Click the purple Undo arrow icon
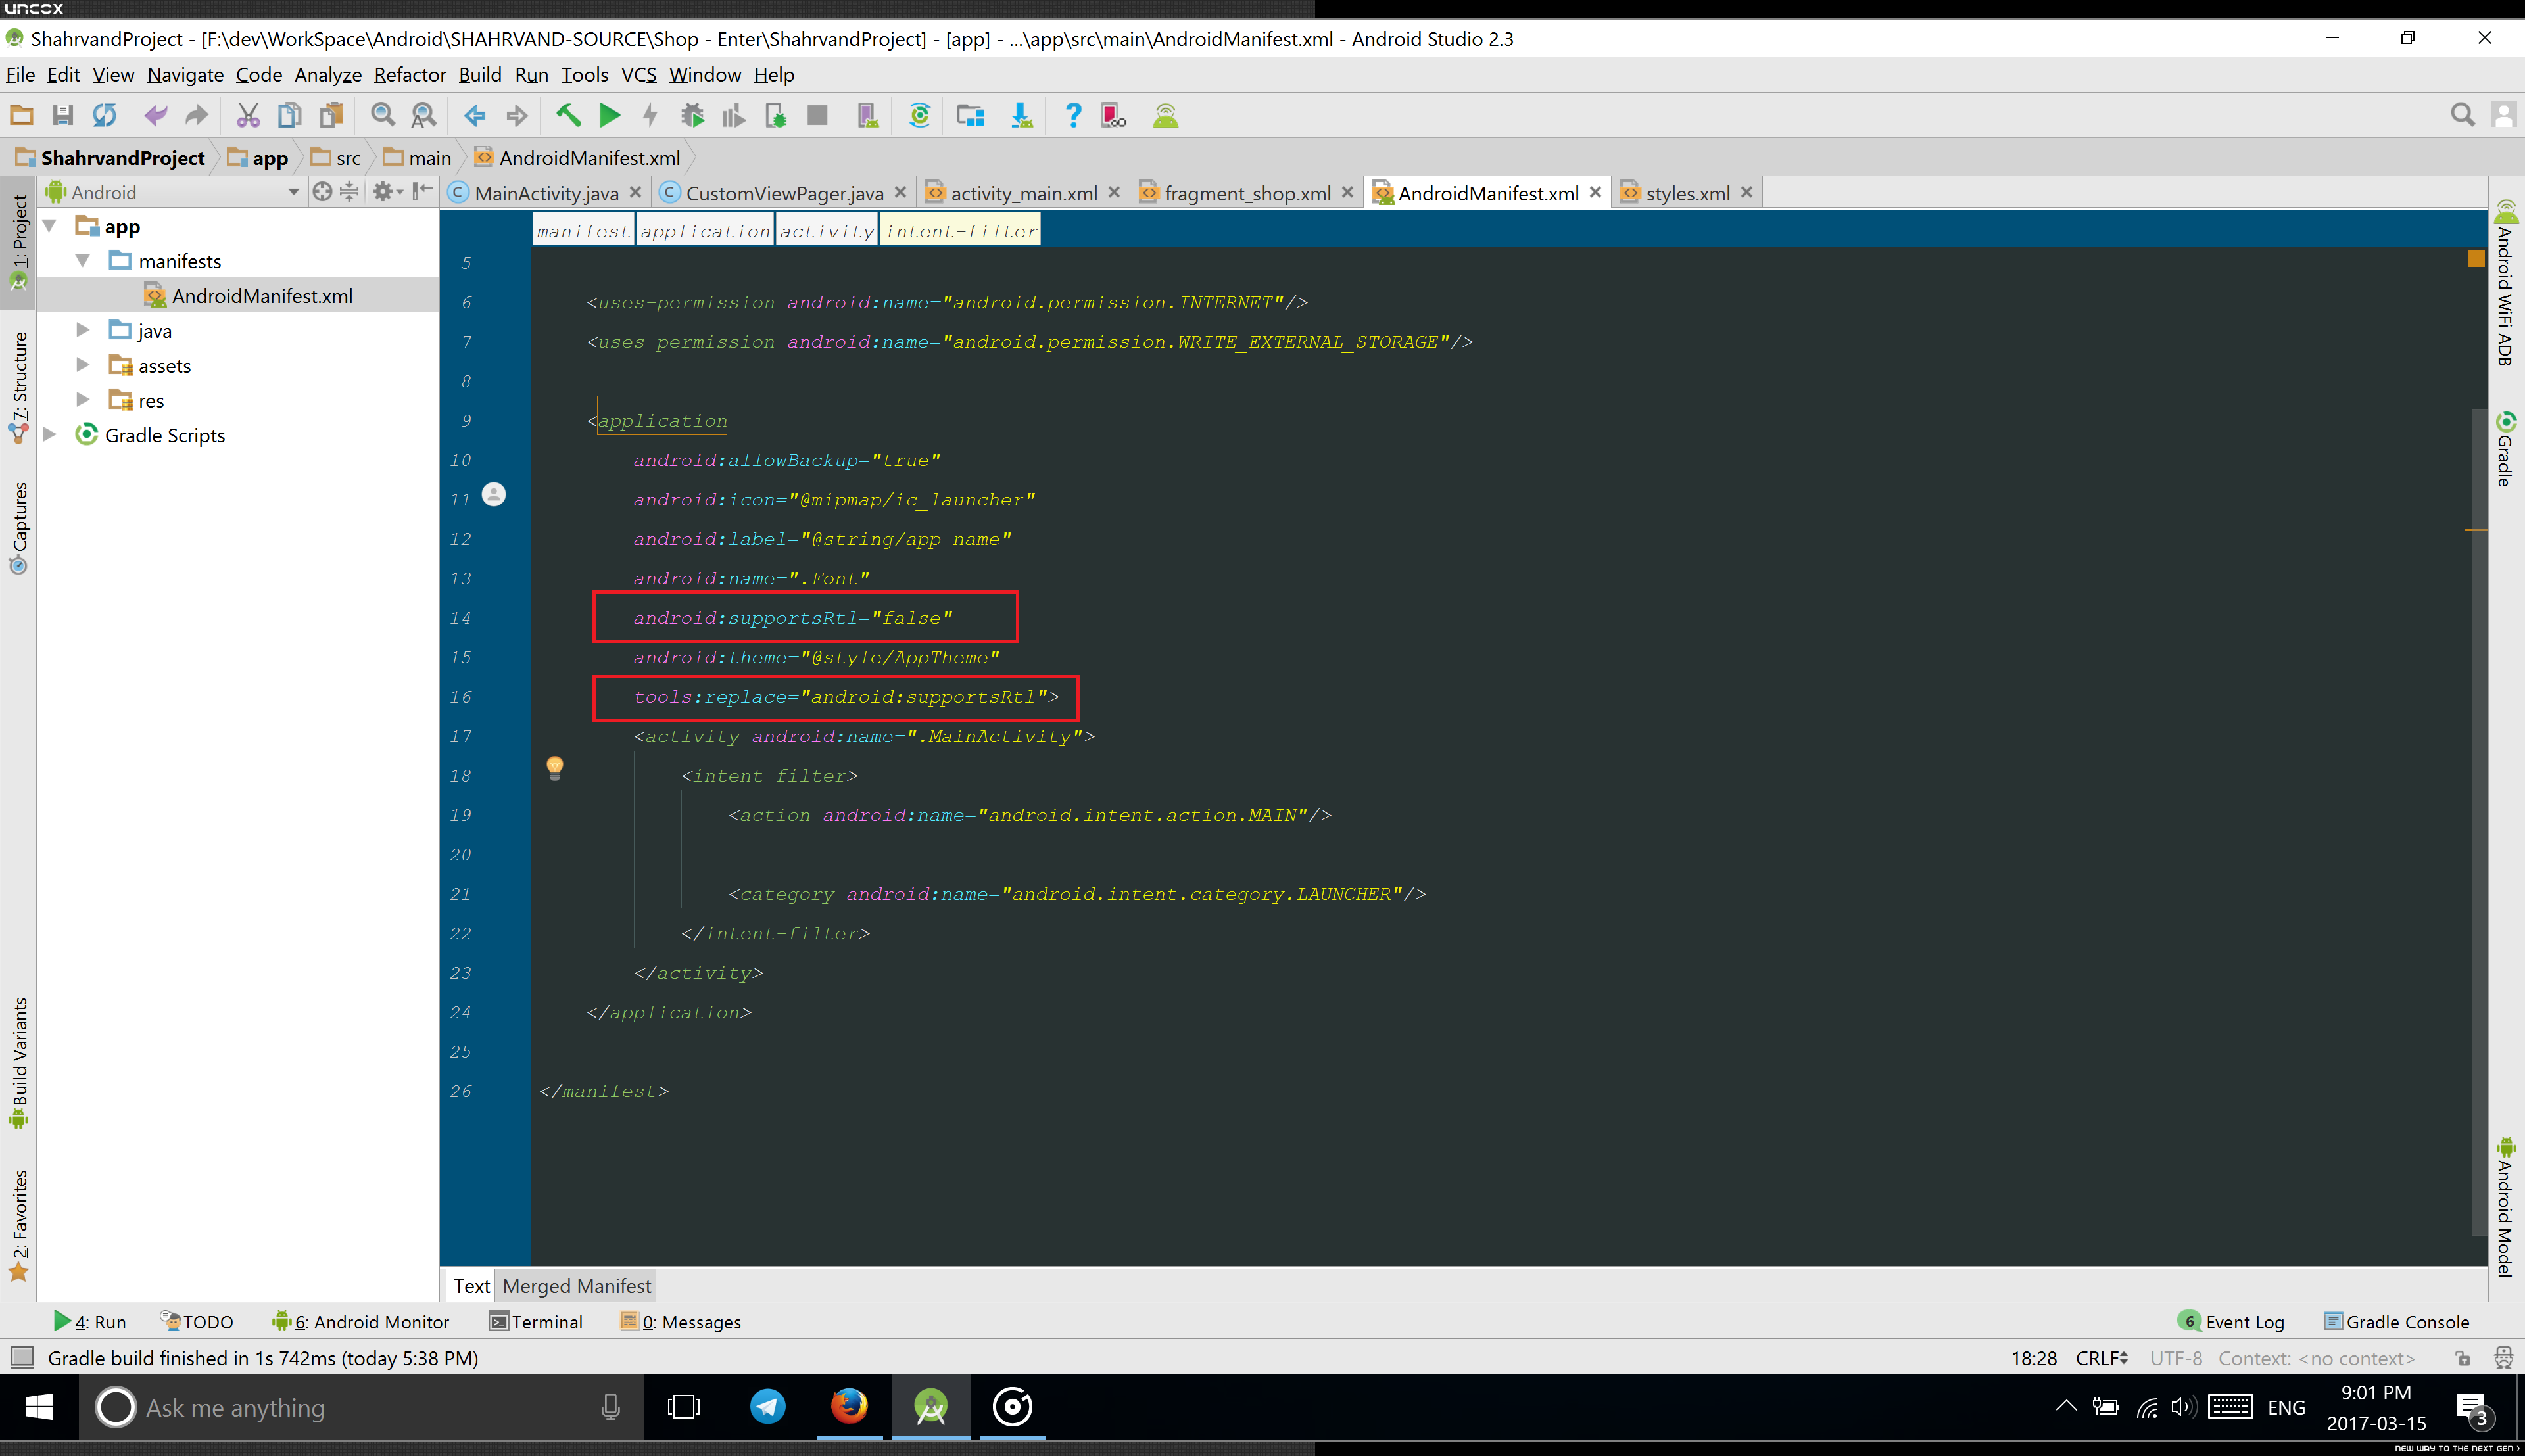Image resolution: width=2525 pixels, height=1456 pixels. point(155,116)
